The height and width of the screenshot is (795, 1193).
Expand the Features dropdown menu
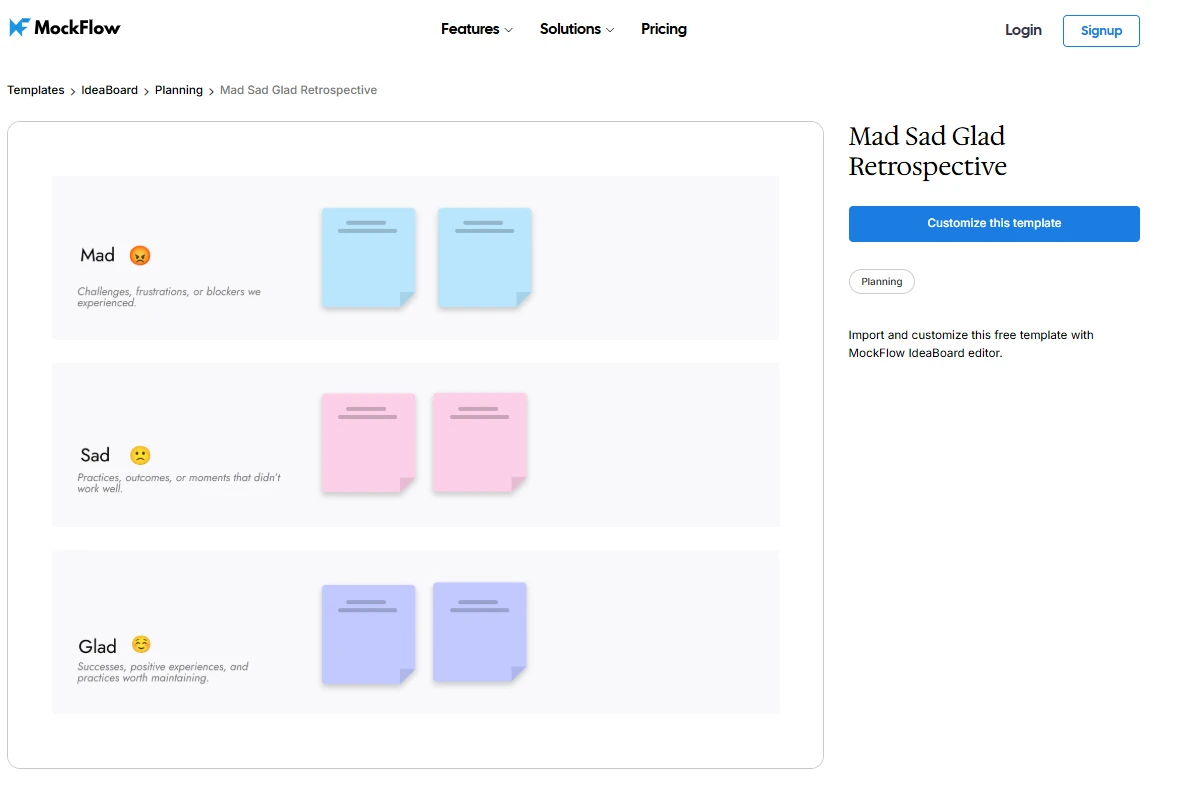(x=477, y=29)
